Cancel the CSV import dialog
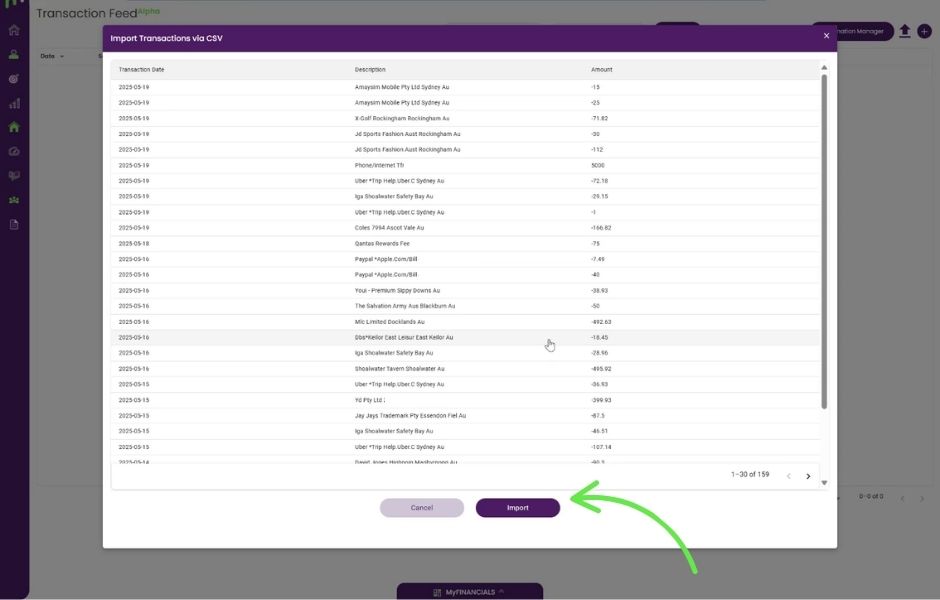 point(421,508)
